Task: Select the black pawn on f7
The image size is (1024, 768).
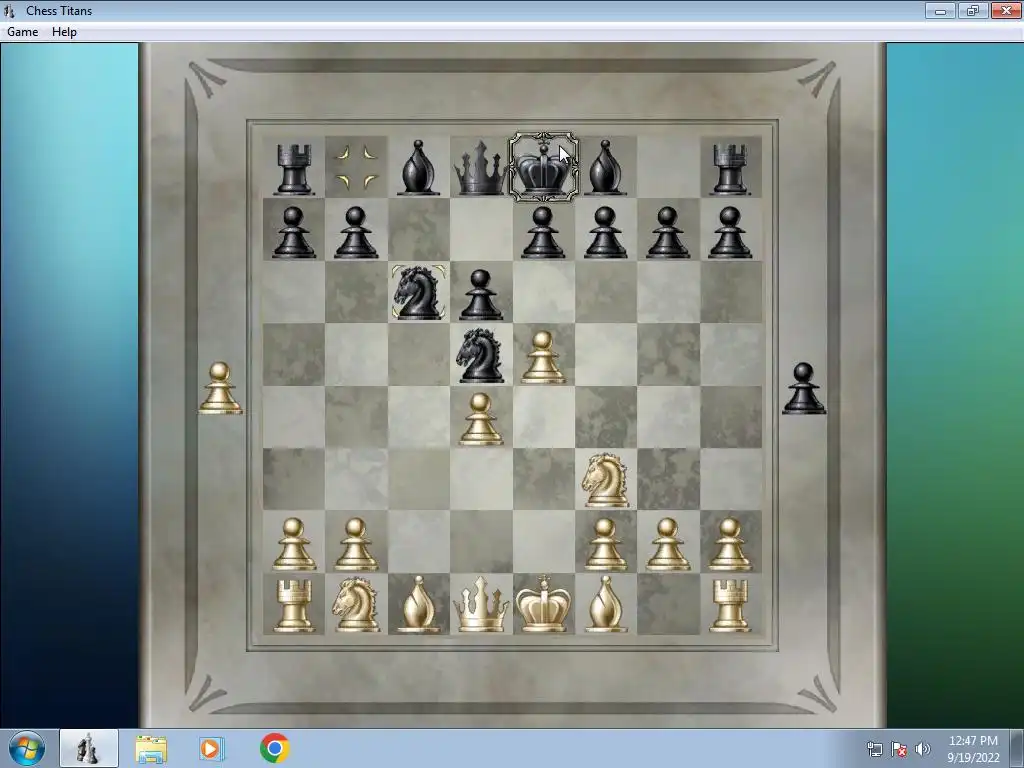Action: coord(605,232)
